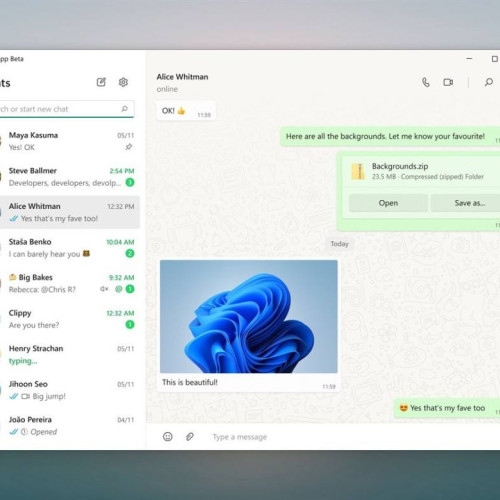500x500 pixels.
Task: Open the blue bloom wallpaper image
Action: pos(249,316)
